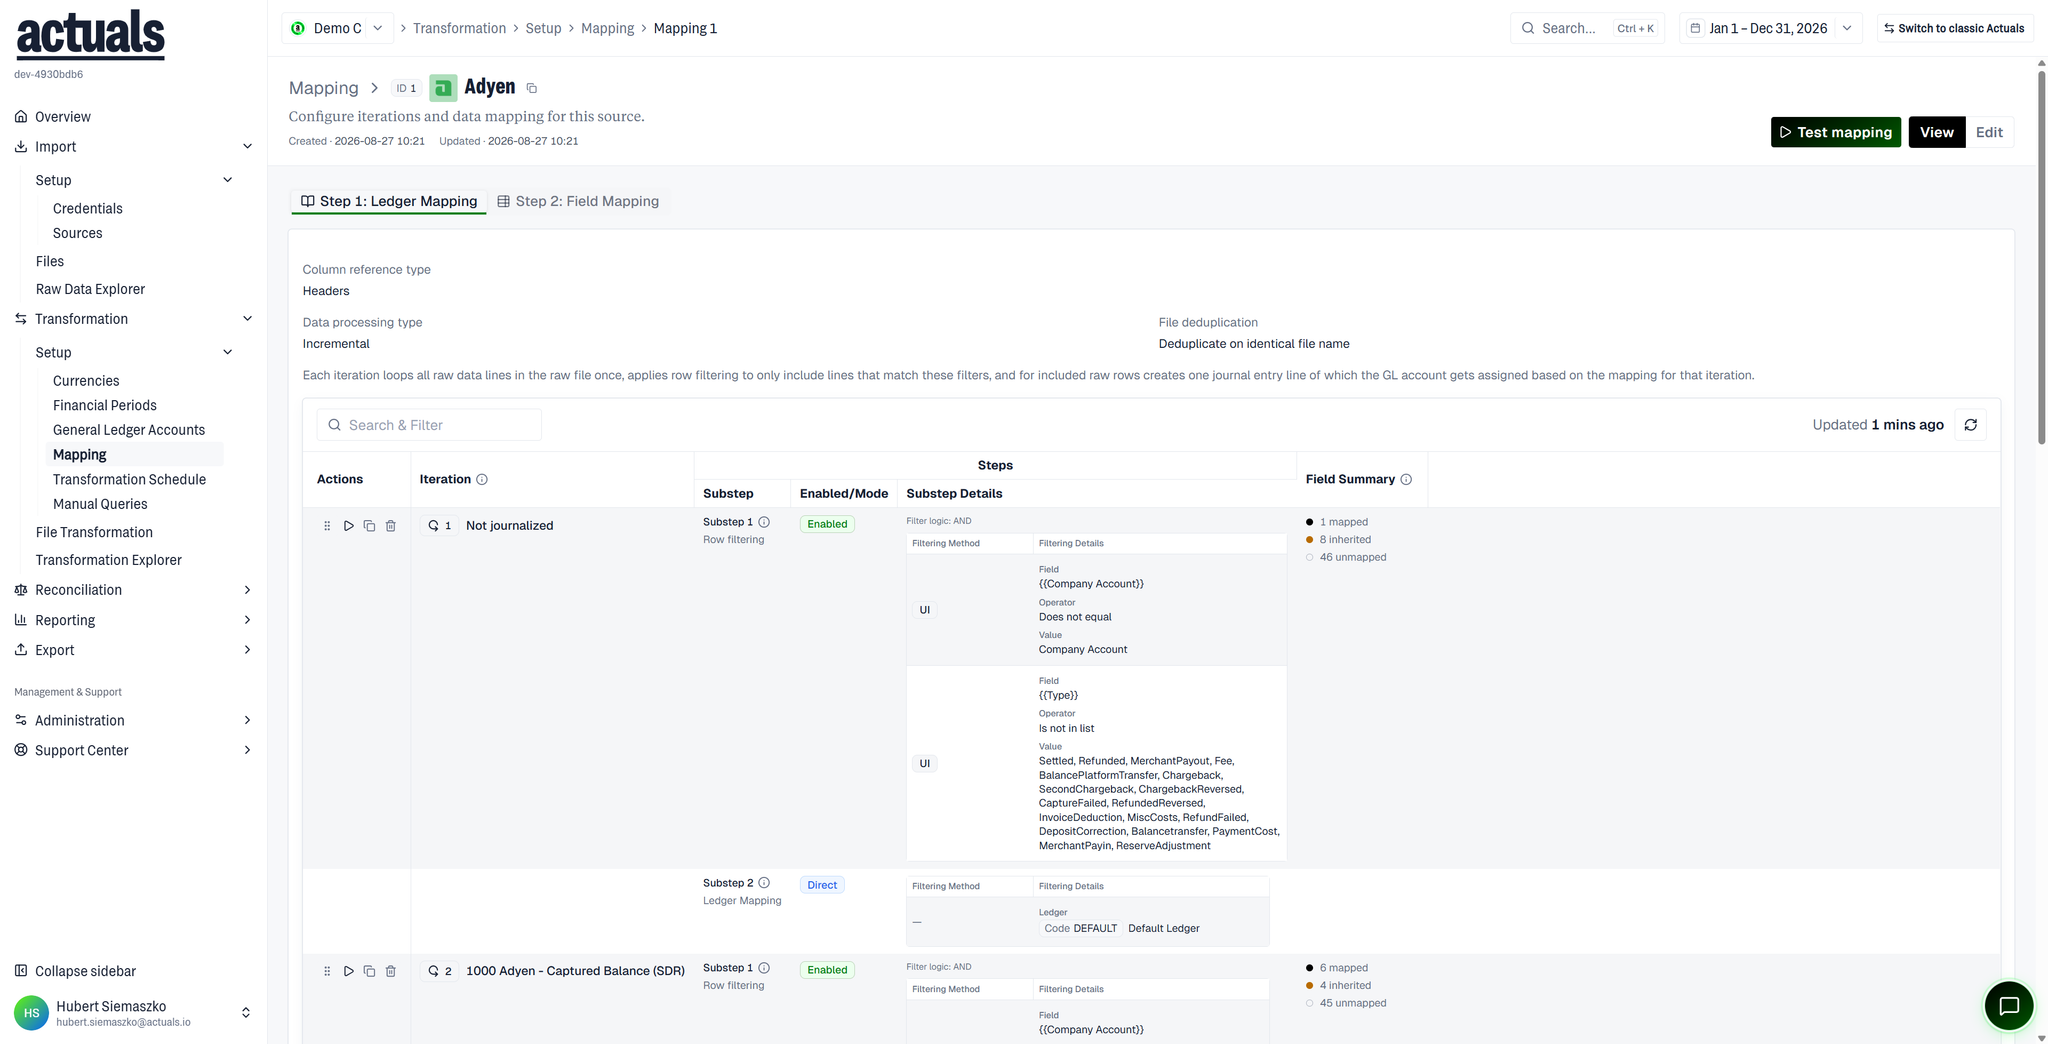Open the user account menu for Hubert Siemaszko

tap(133, 1013)
